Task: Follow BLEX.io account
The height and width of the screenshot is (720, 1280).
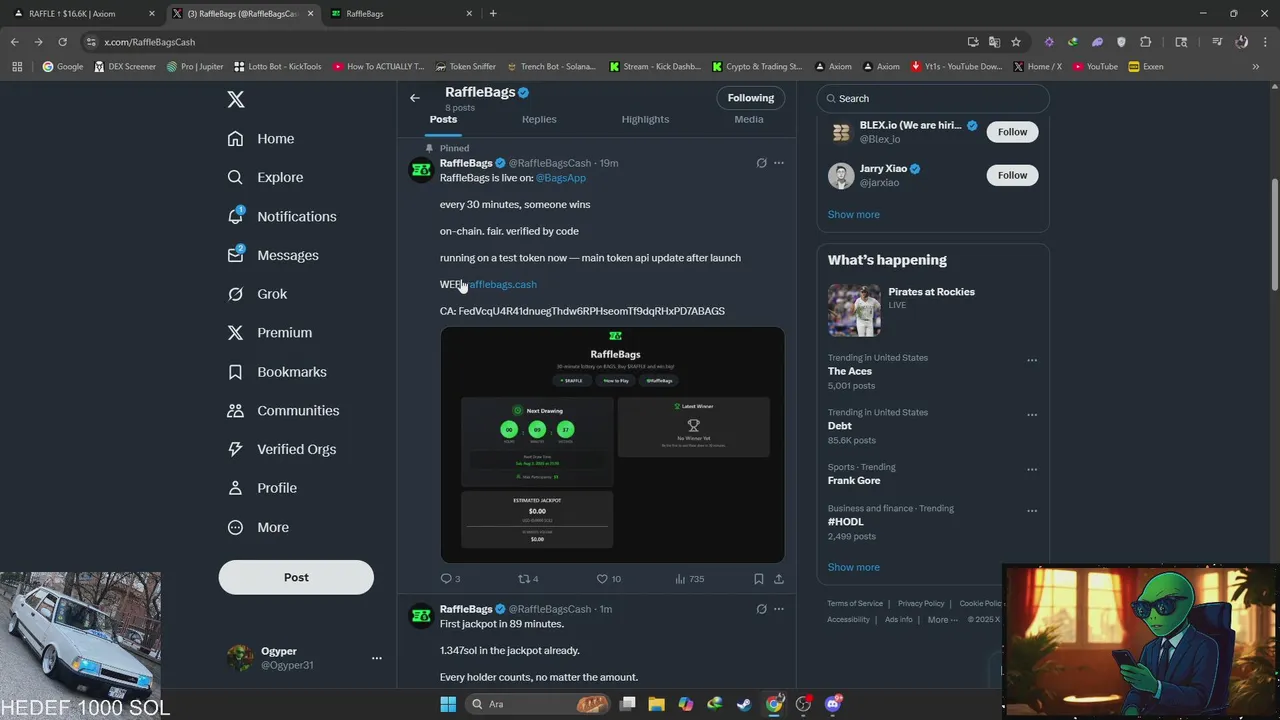Action: (1012, 132)
